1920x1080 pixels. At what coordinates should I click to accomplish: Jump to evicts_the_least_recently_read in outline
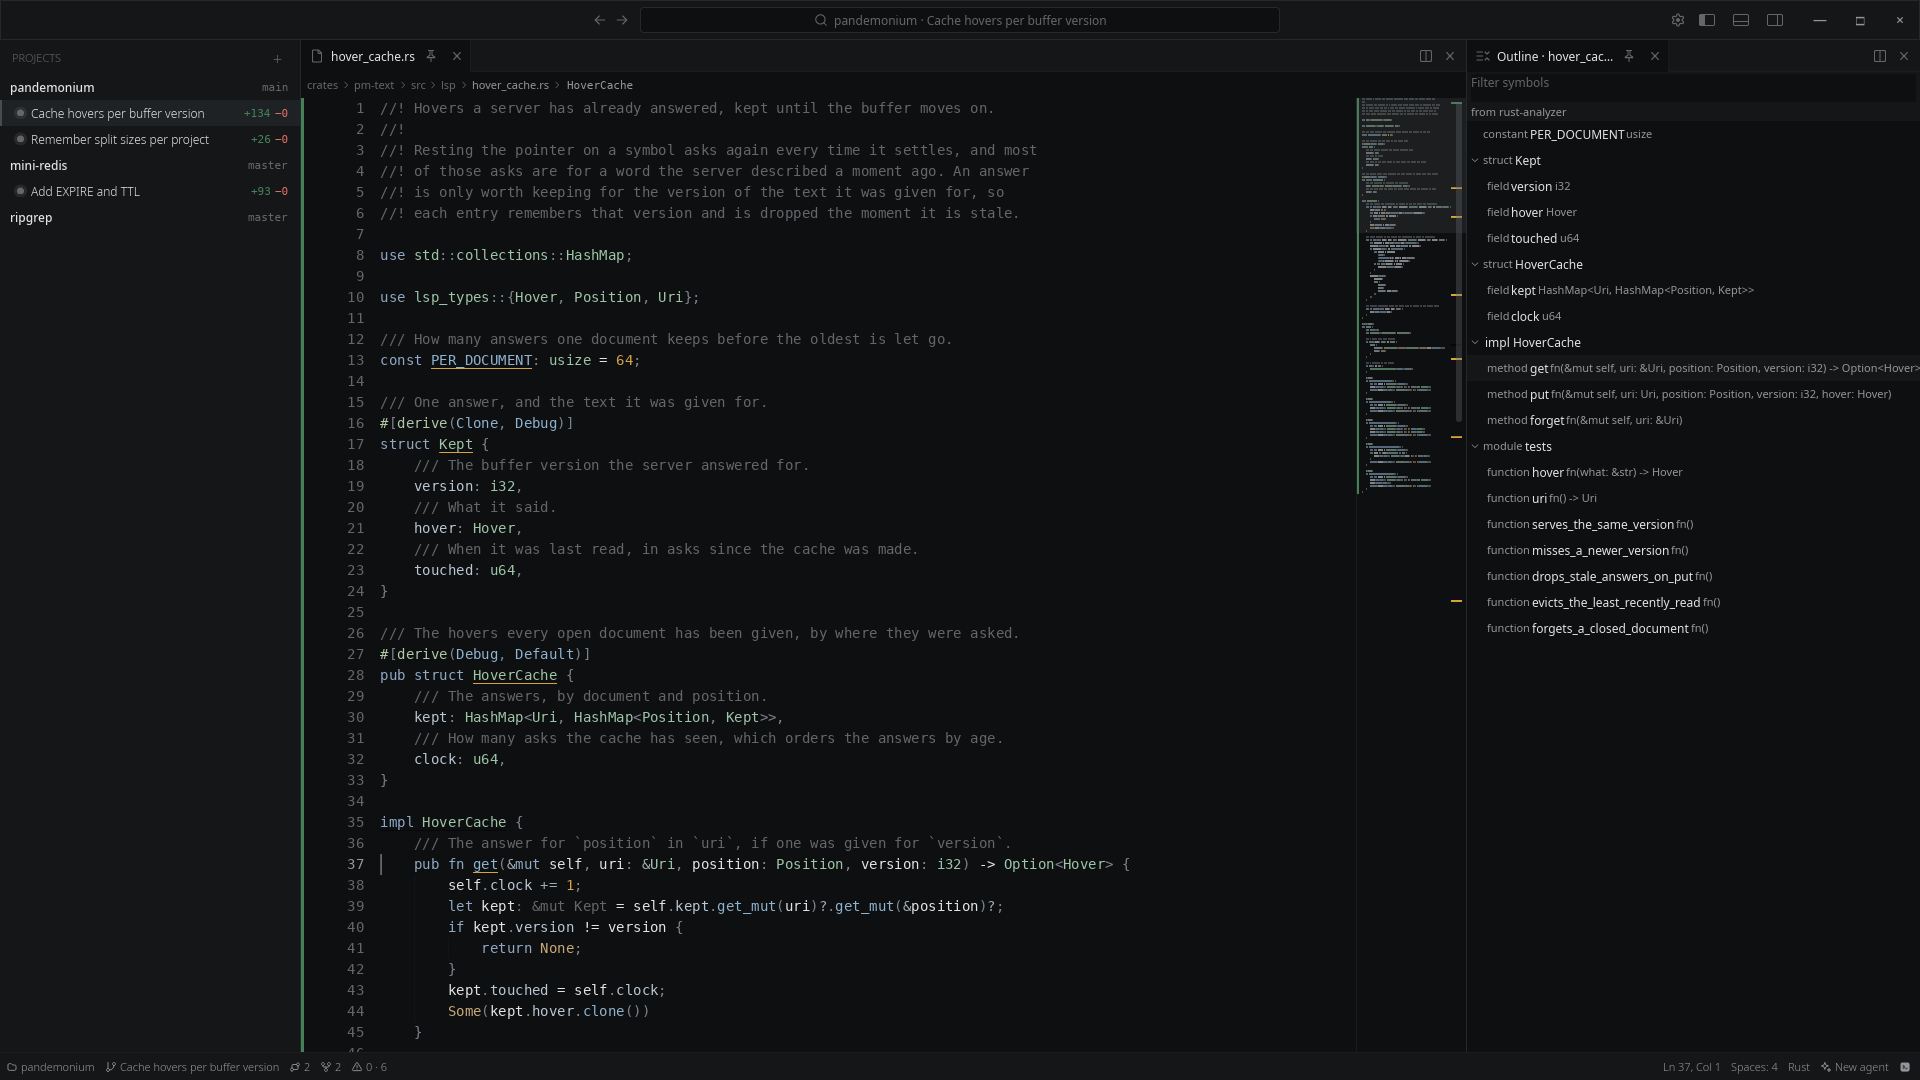(x=1692, y=602)
